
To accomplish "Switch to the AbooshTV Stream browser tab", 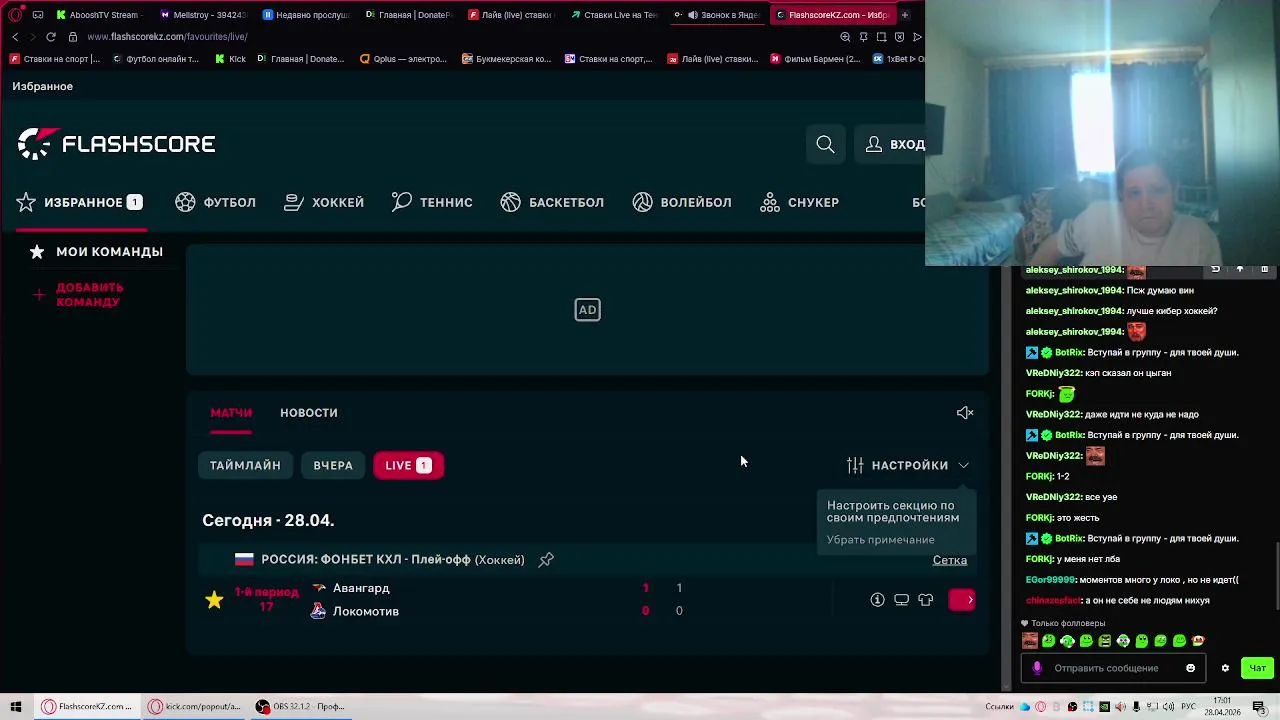I will coord(103,15).
